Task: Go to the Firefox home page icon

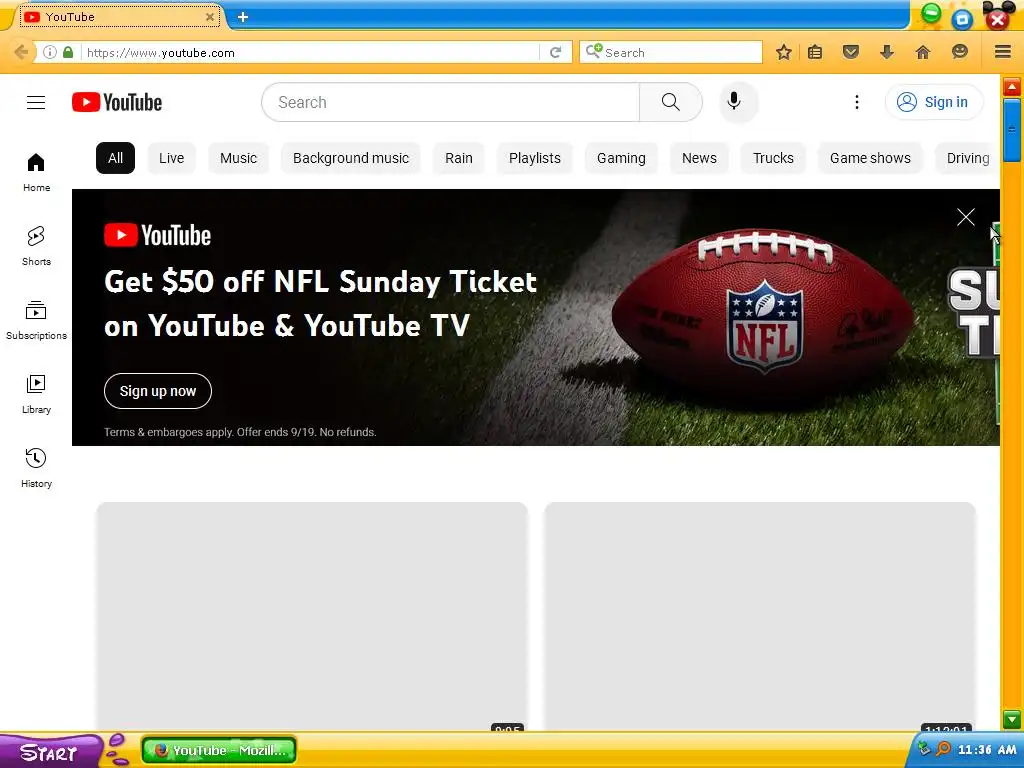Action: (x=922, y=52)
